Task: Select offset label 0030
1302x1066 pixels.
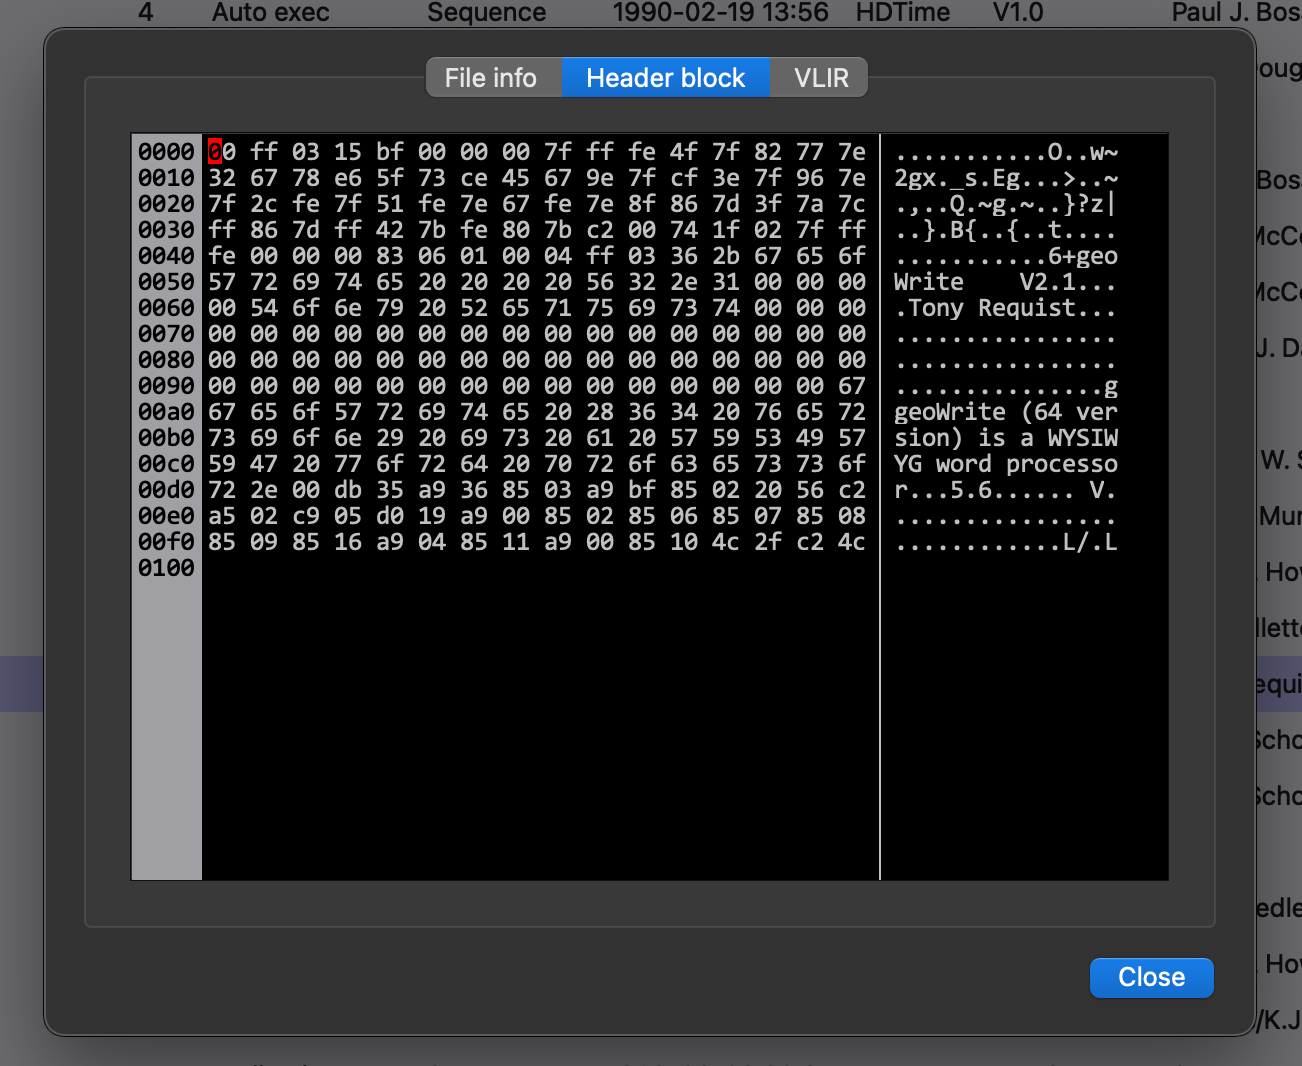Action: tap(166, 230)
